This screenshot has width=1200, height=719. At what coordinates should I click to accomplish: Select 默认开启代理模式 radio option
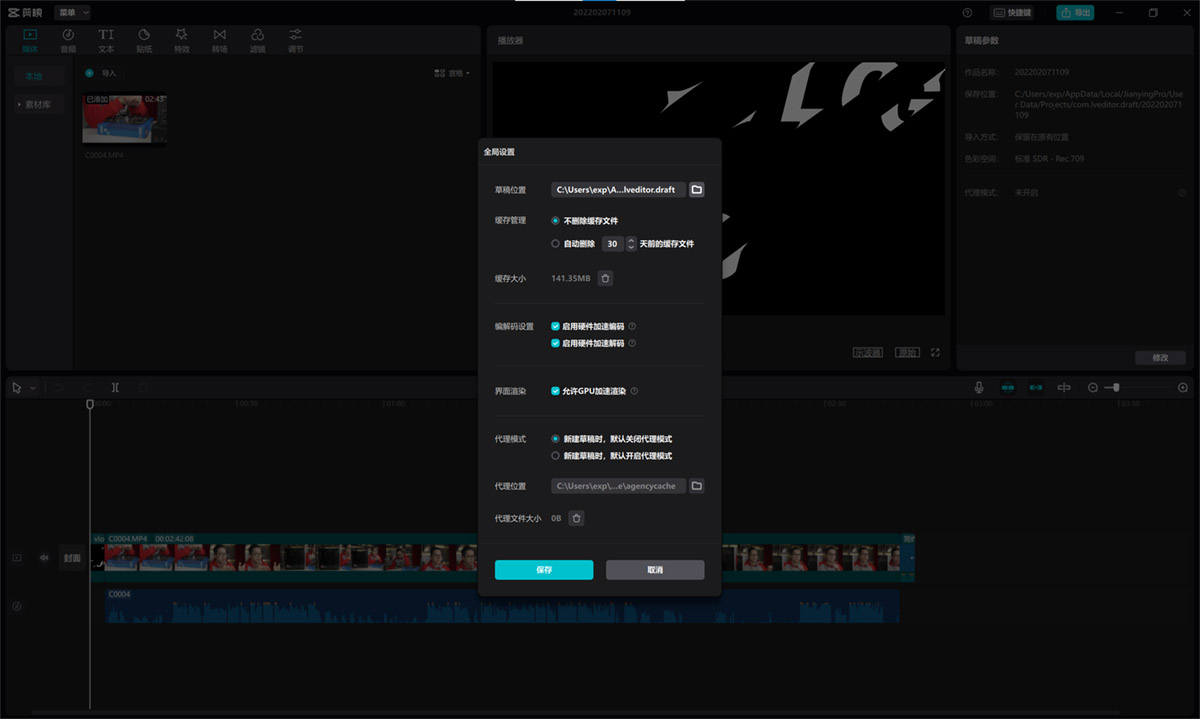pos(555,455)
